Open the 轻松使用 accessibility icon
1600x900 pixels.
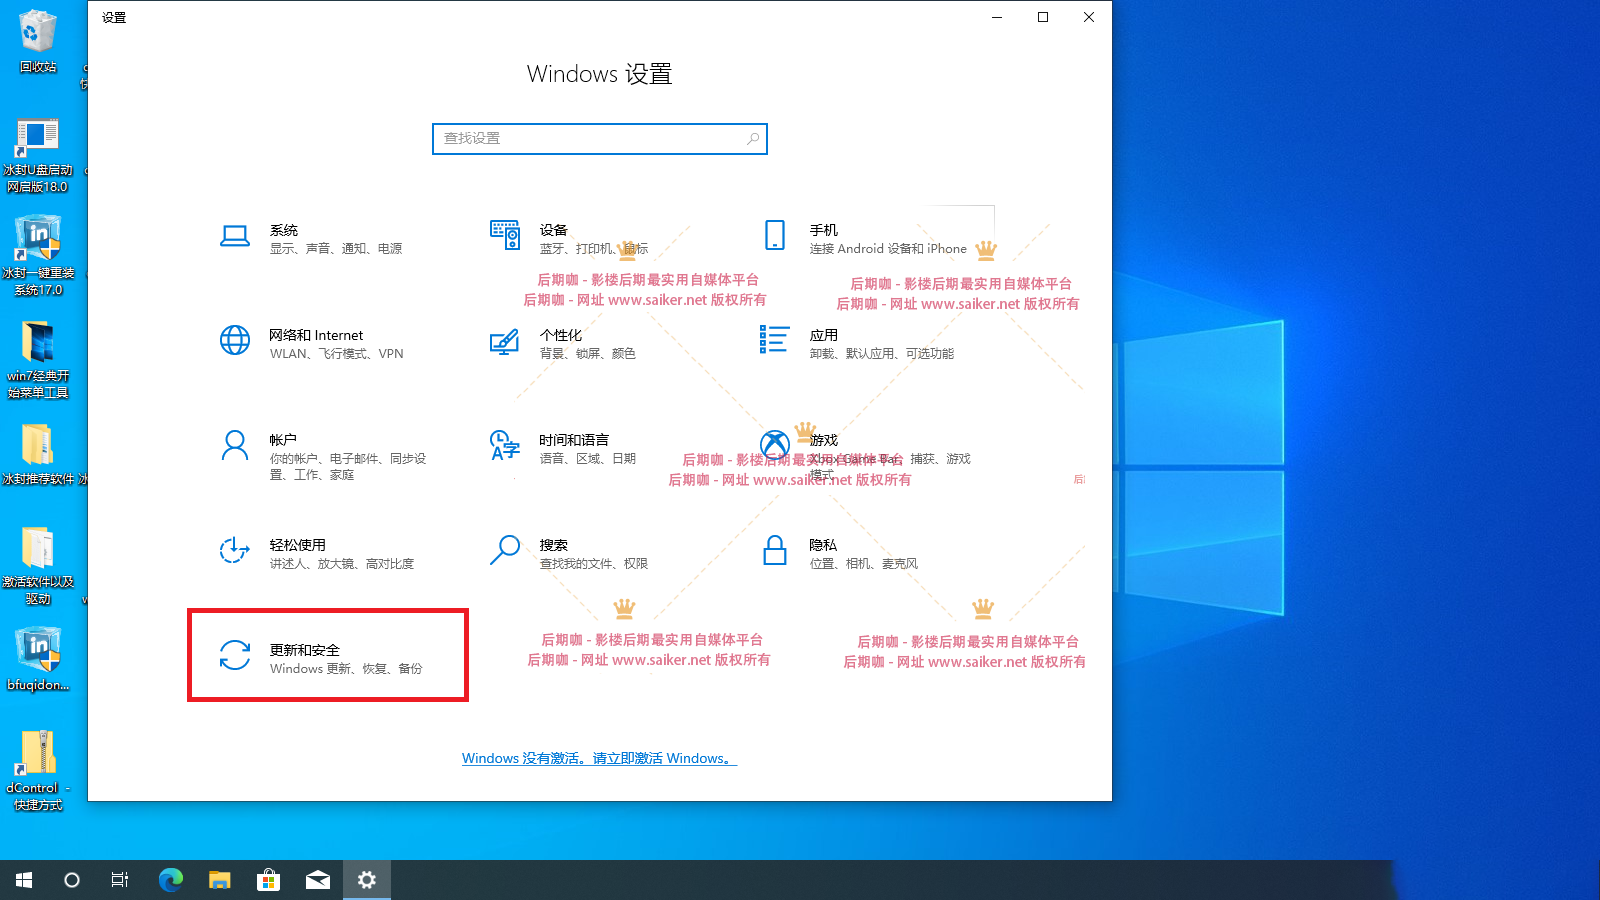pos(235,550)
